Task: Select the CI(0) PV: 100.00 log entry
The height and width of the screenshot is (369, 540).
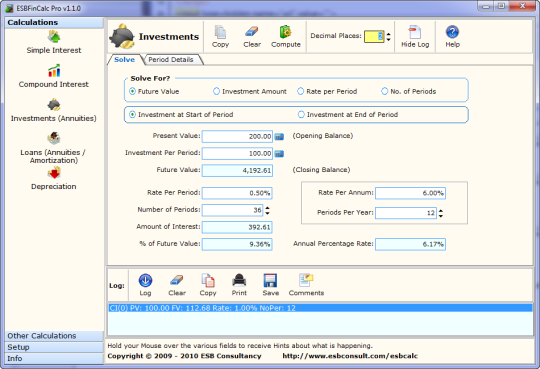Action: point(320,308)
